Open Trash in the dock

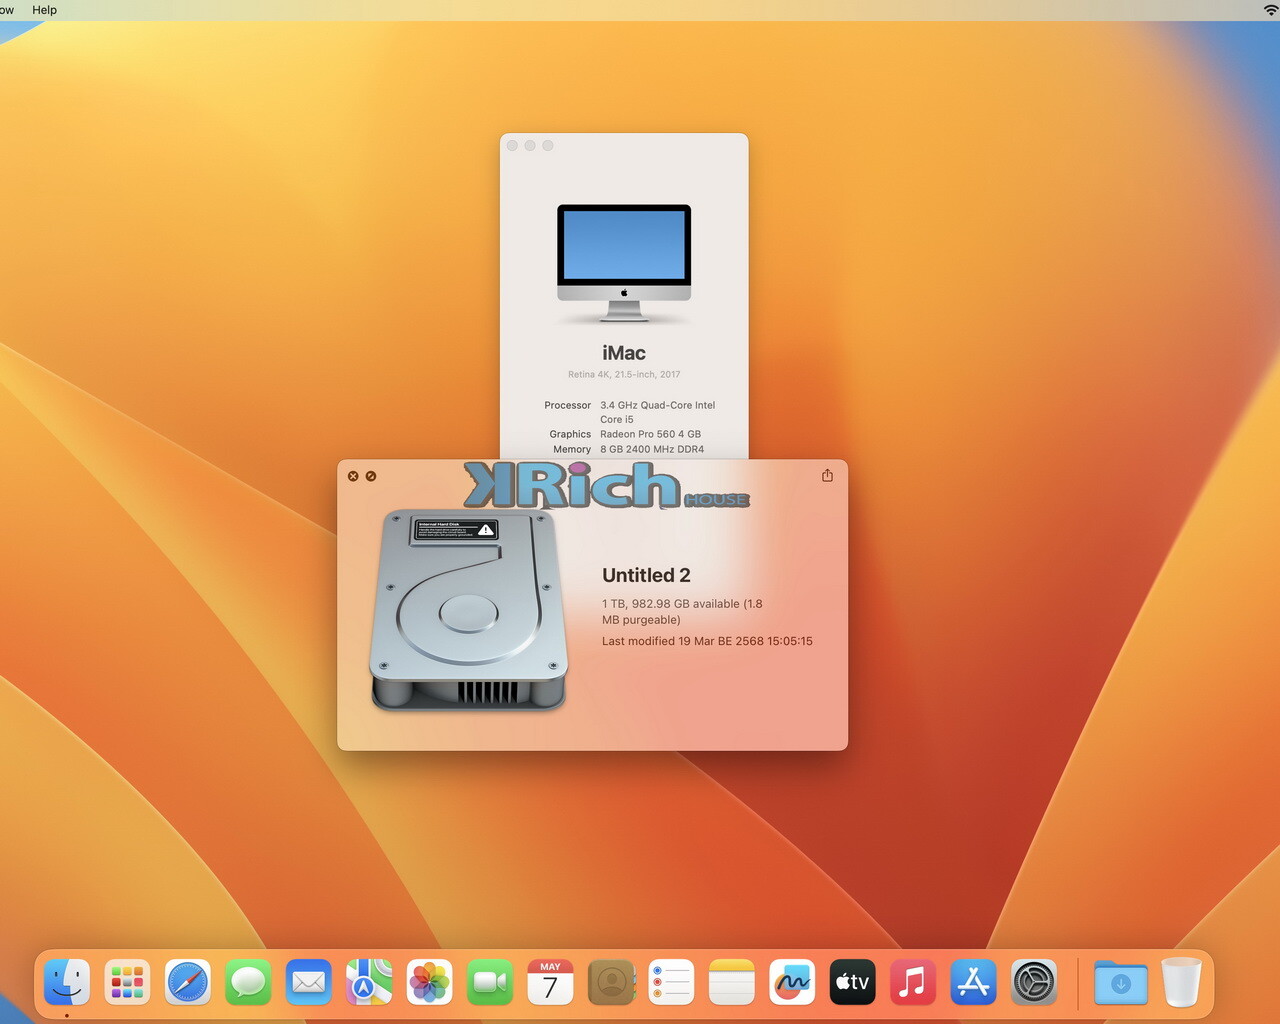coord(1181,983)
